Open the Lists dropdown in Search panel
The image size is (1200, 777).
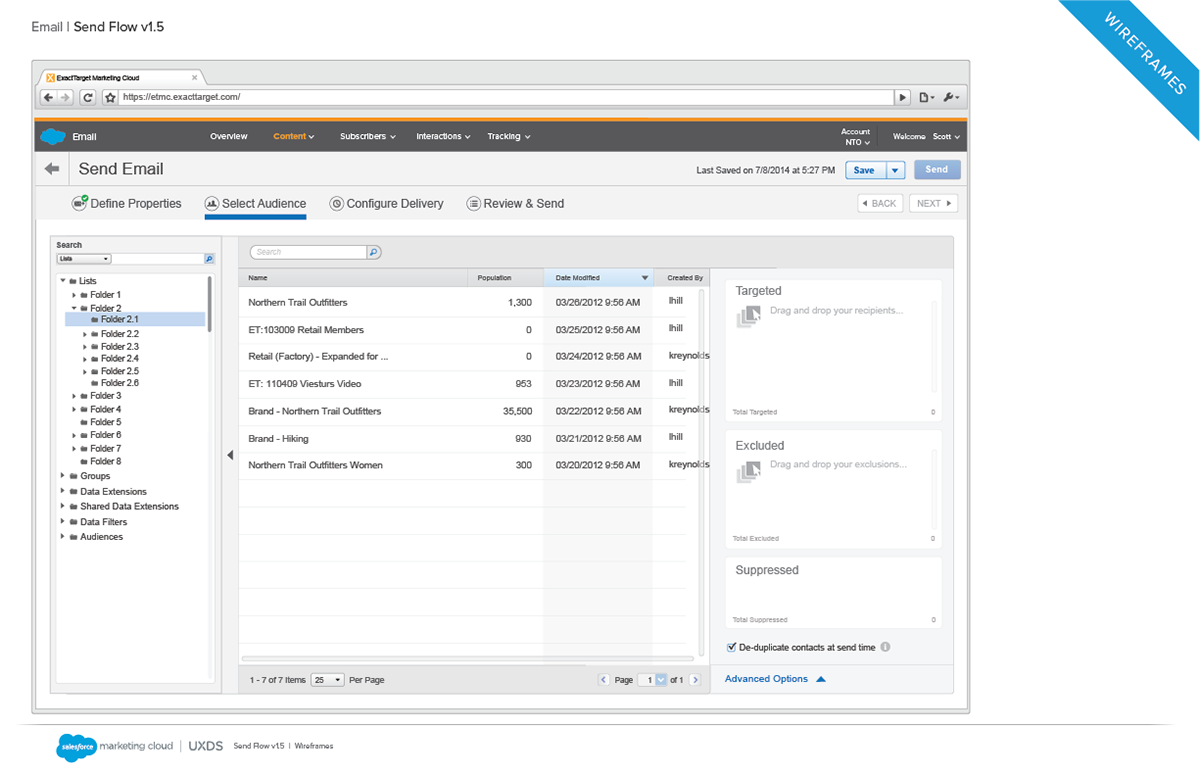pyautogui.click(x=84, y=259)
